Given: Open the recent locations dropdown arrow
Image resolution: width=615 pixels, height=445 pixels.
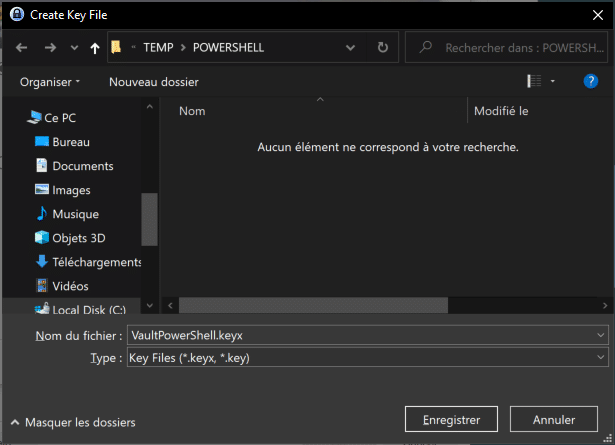Looking at the screenshot, I should click(74, 47).
